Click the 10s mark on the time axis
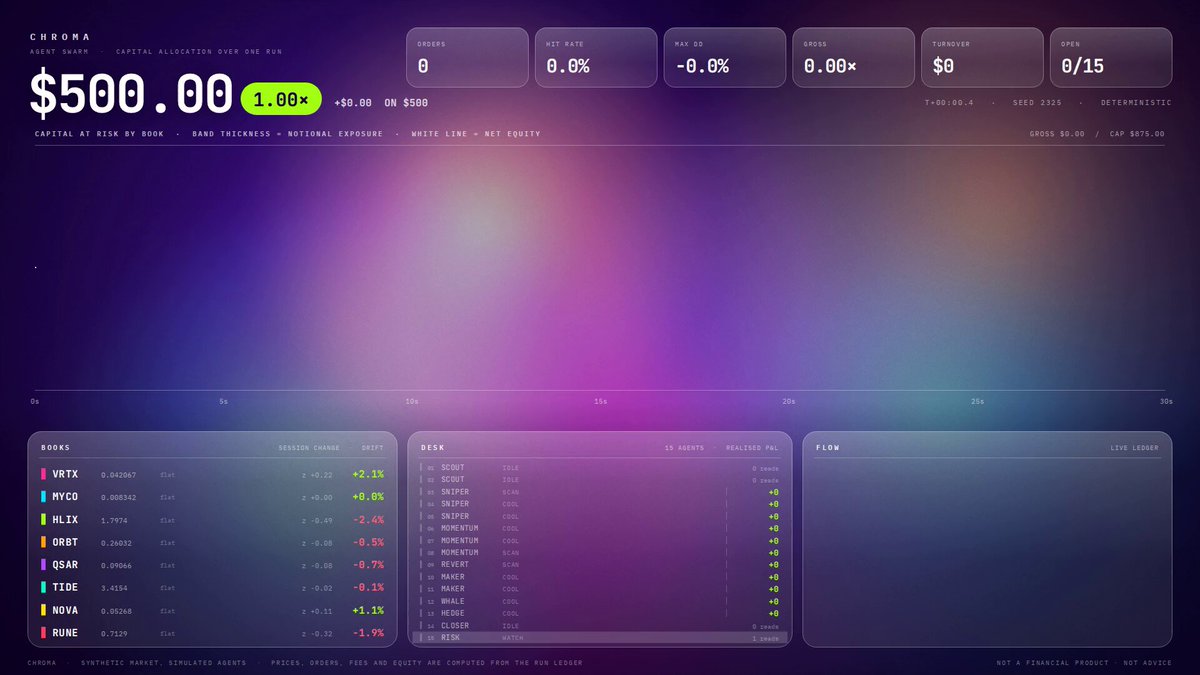 [411, 402]
